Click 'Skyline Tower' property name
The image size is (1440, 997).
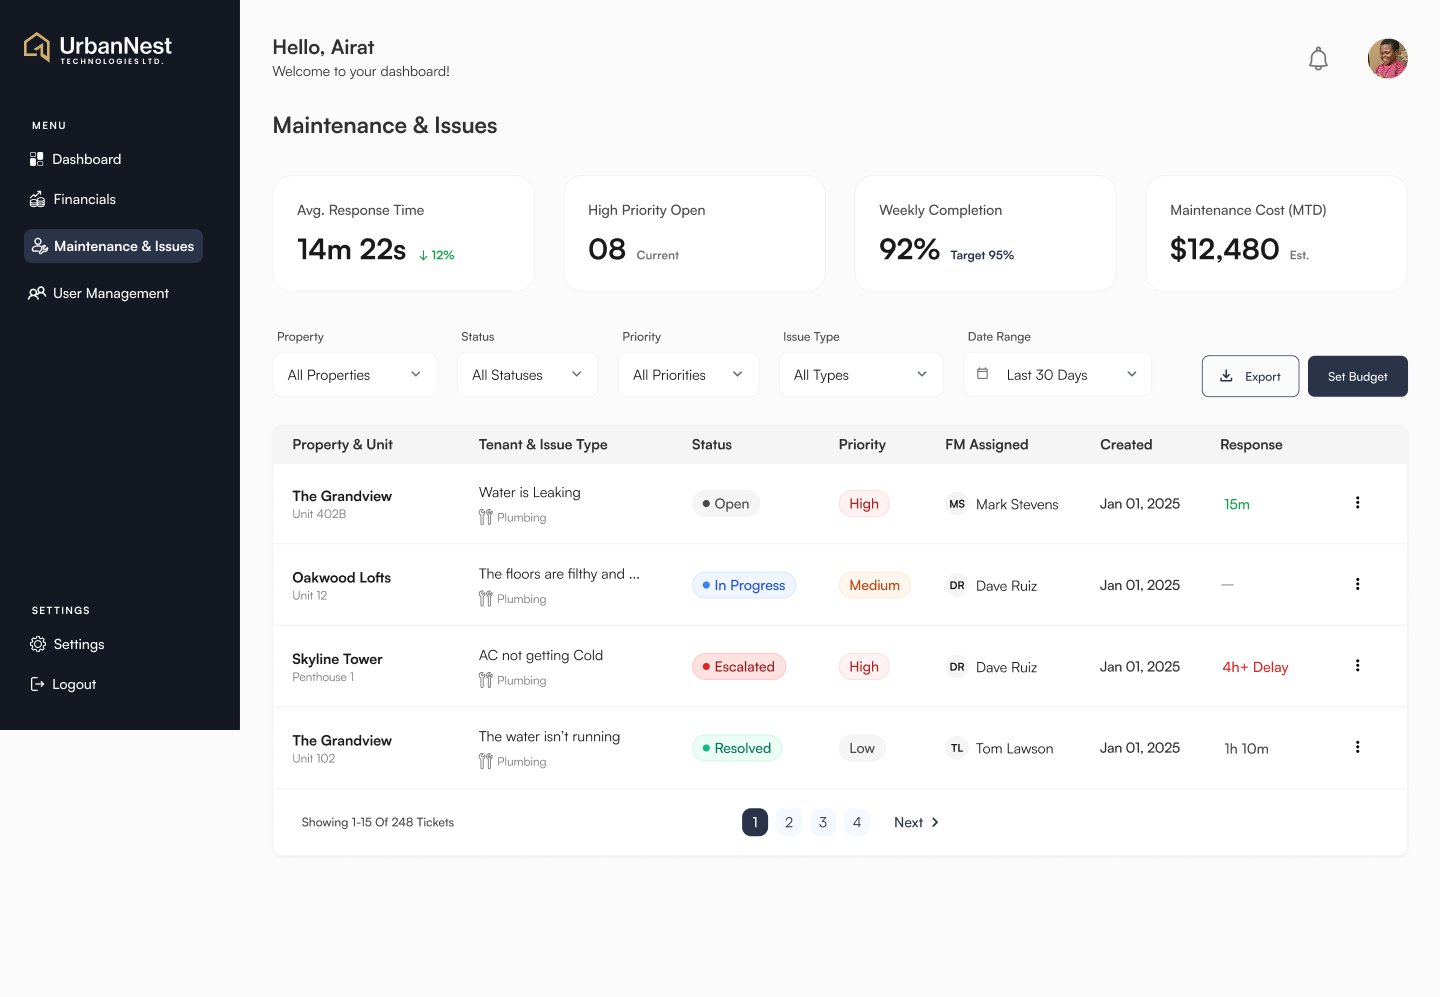(x=337, y=659)
